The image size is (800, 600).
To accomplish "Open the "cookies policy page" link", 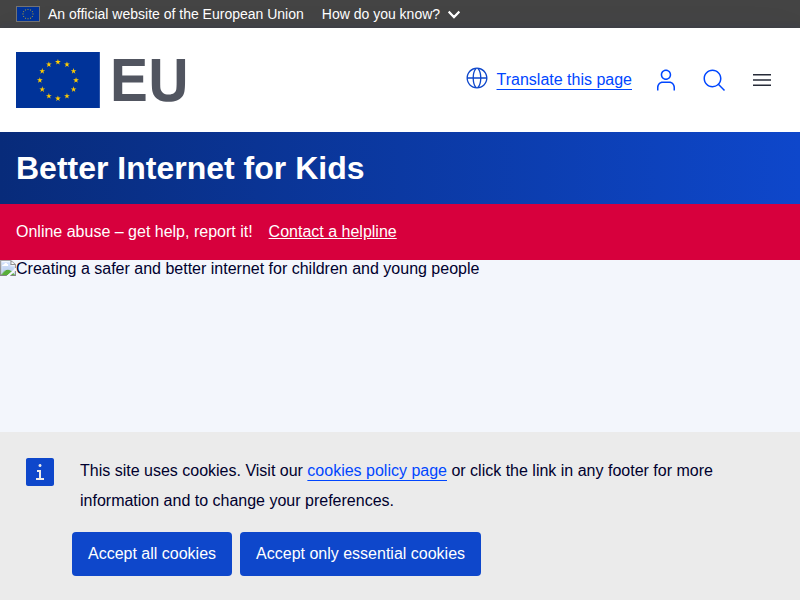I will point(377,470).
